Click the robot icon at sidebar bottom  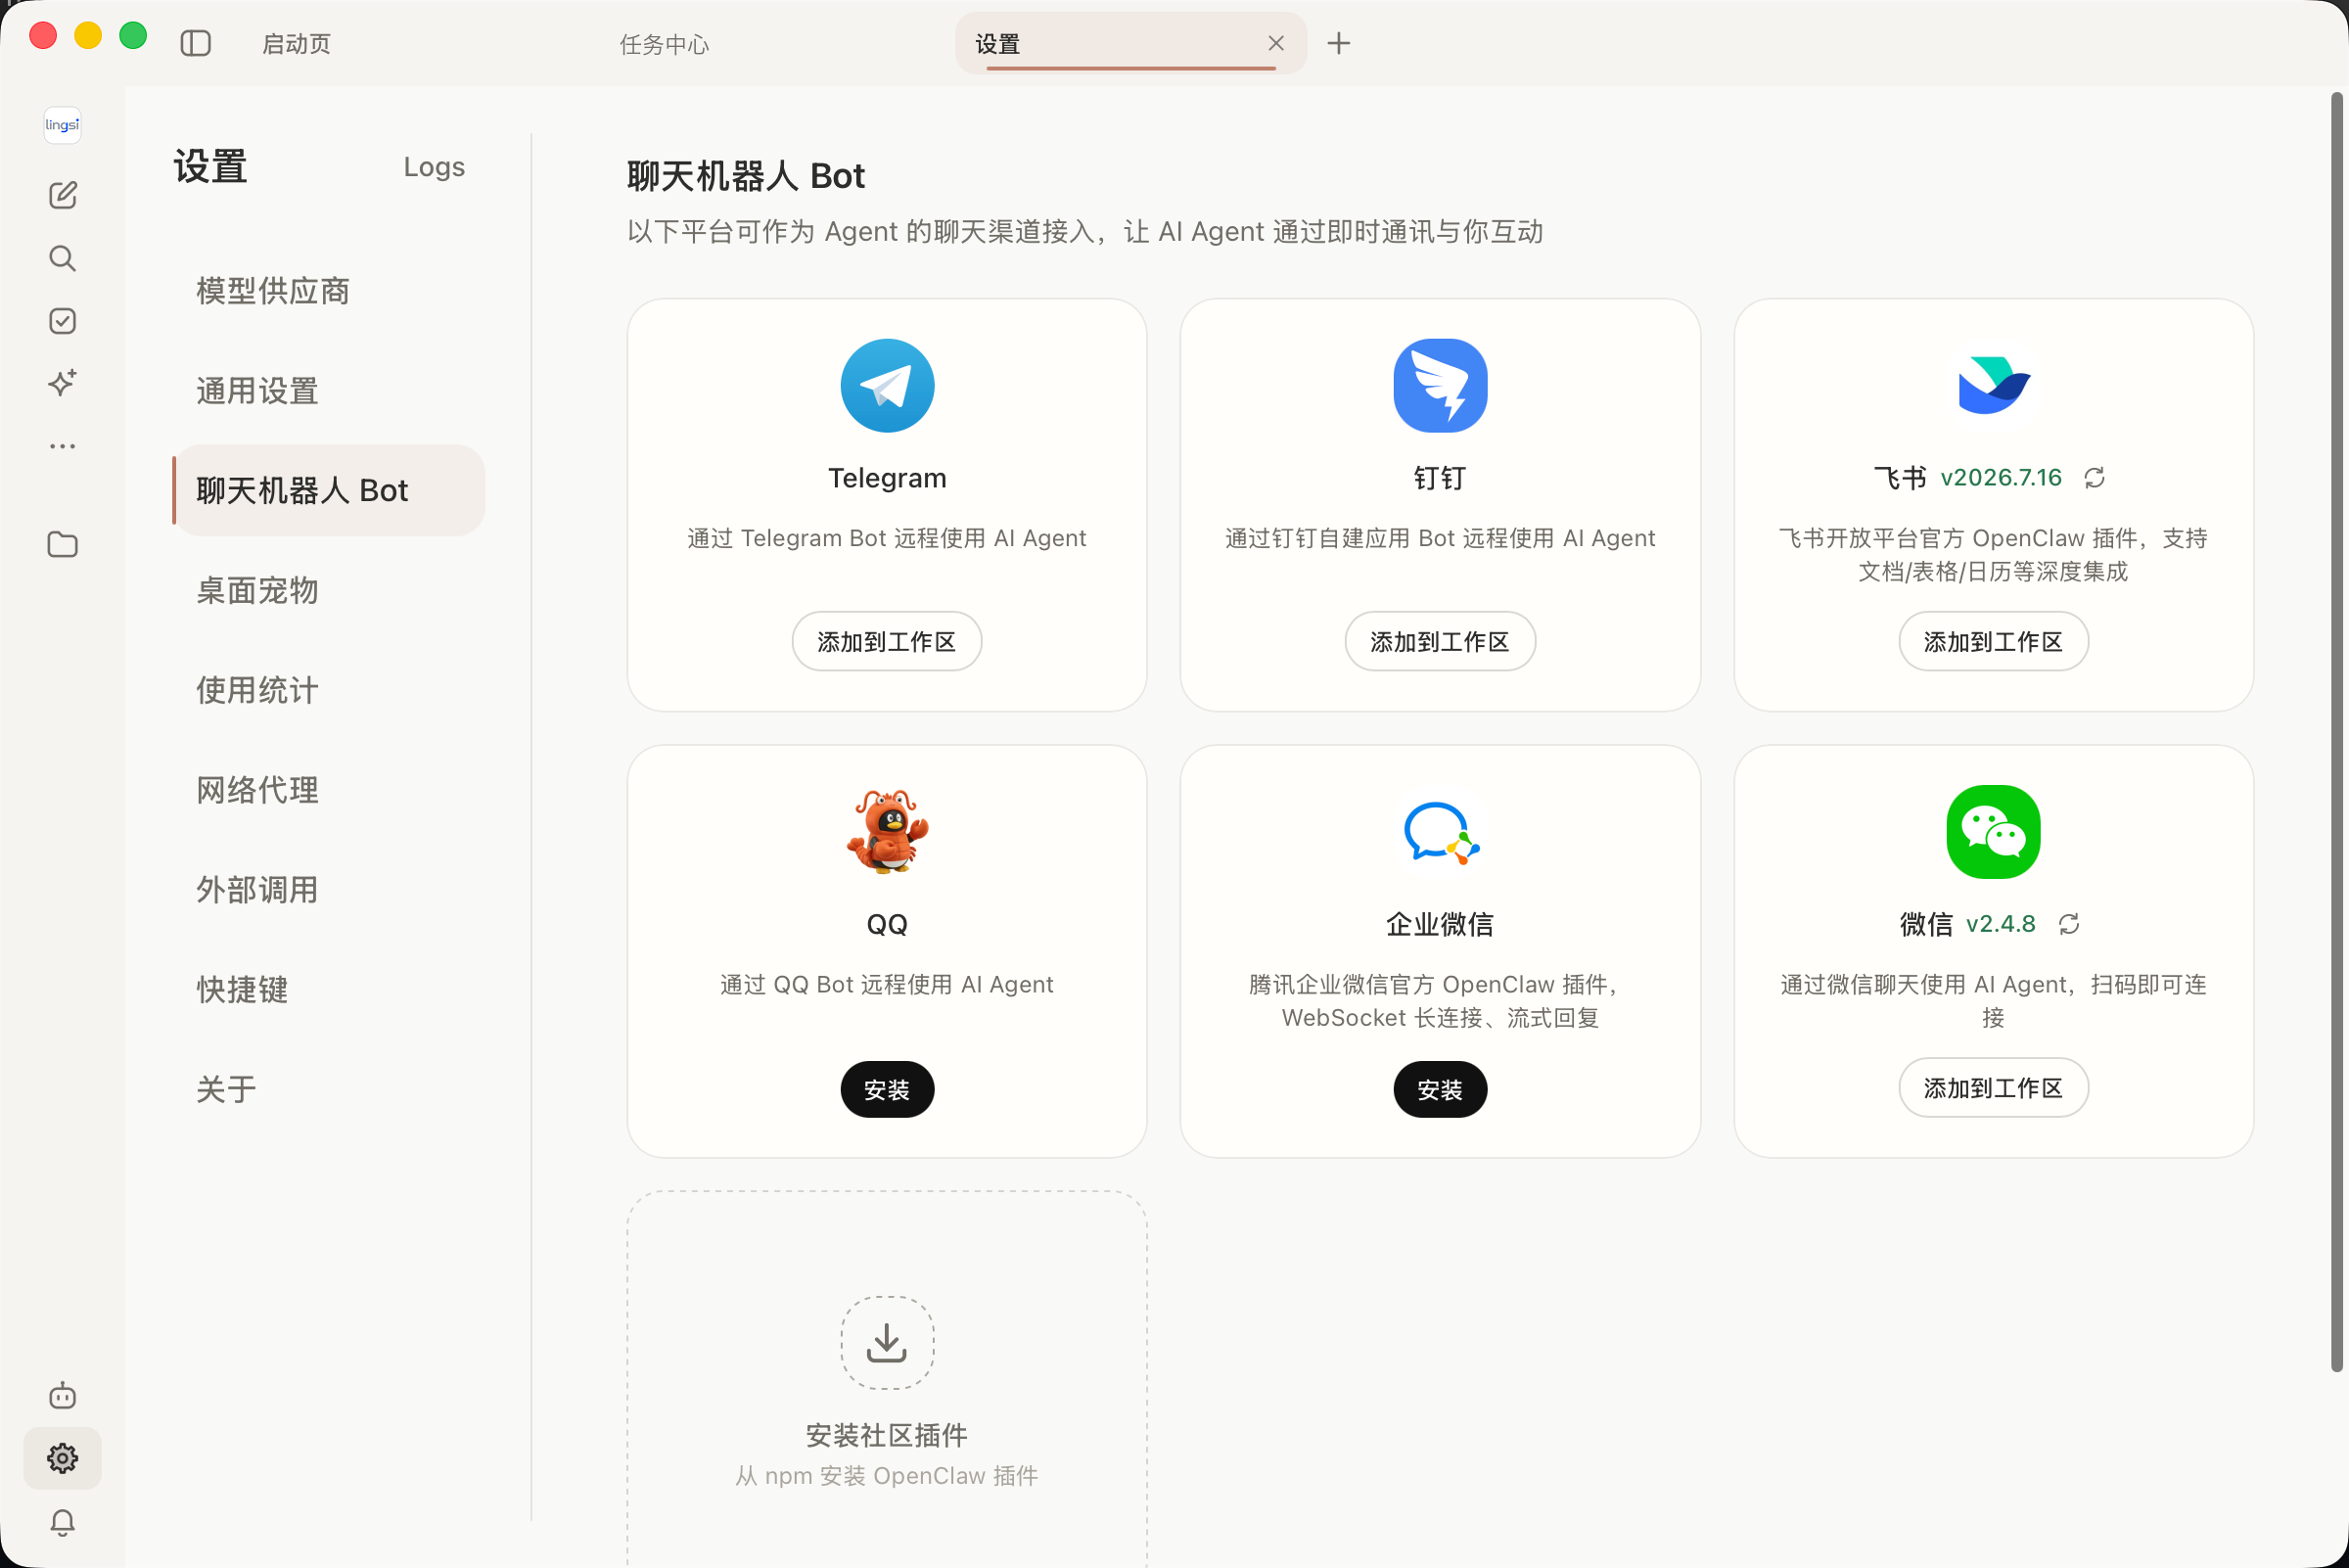point(62,1395)
